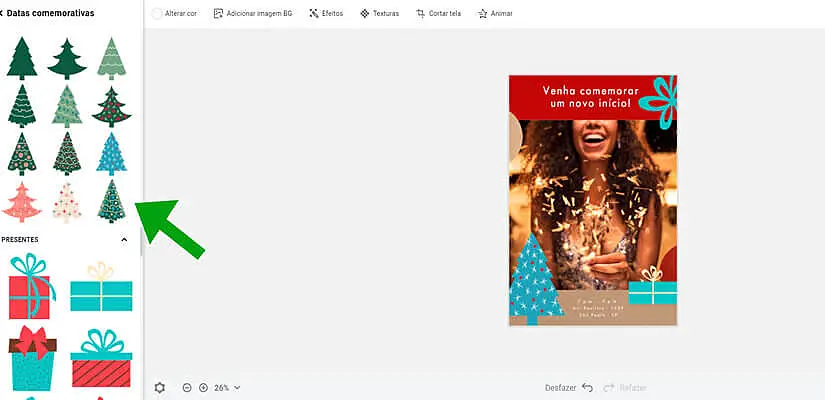Insert the wide-branched dark green tree

pyautogui.click(x=67, y=58)
